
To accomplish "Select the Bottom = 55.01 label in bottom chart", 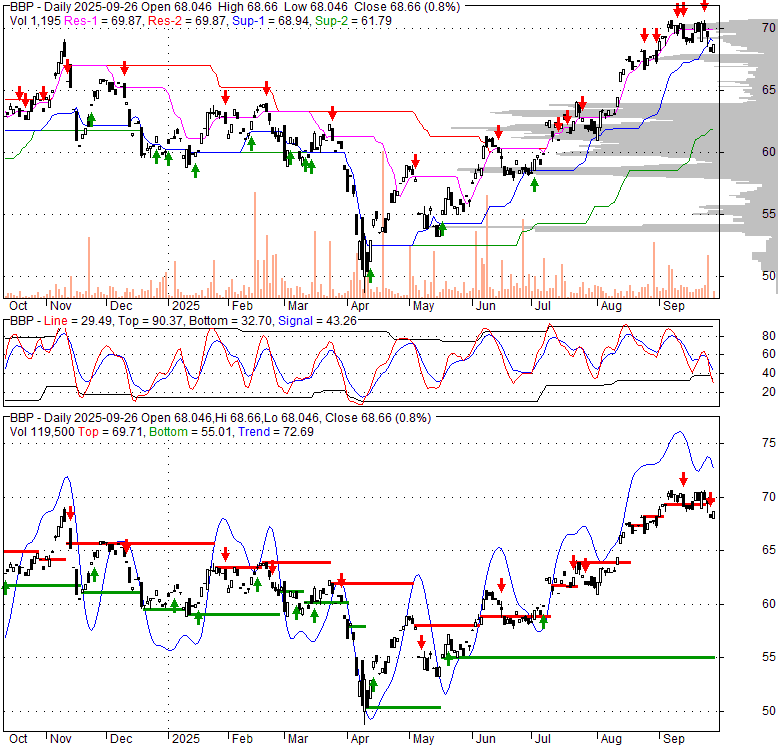I will point(190,432).
